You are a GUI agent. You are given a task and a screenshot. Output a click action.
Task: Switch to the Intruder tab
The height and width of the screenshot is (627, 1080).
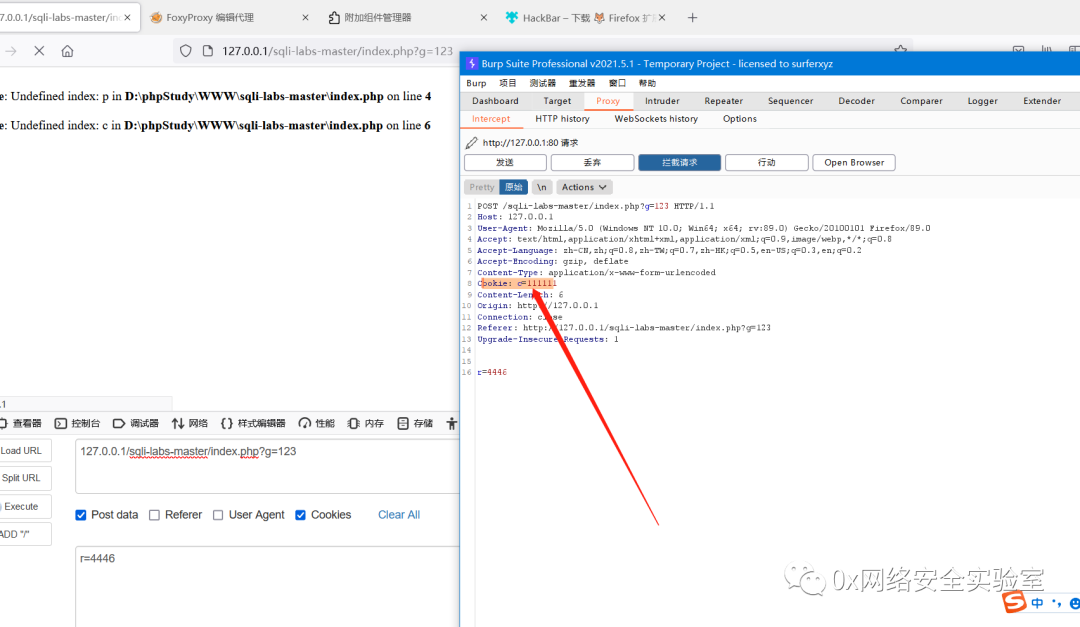pos(662,101)
